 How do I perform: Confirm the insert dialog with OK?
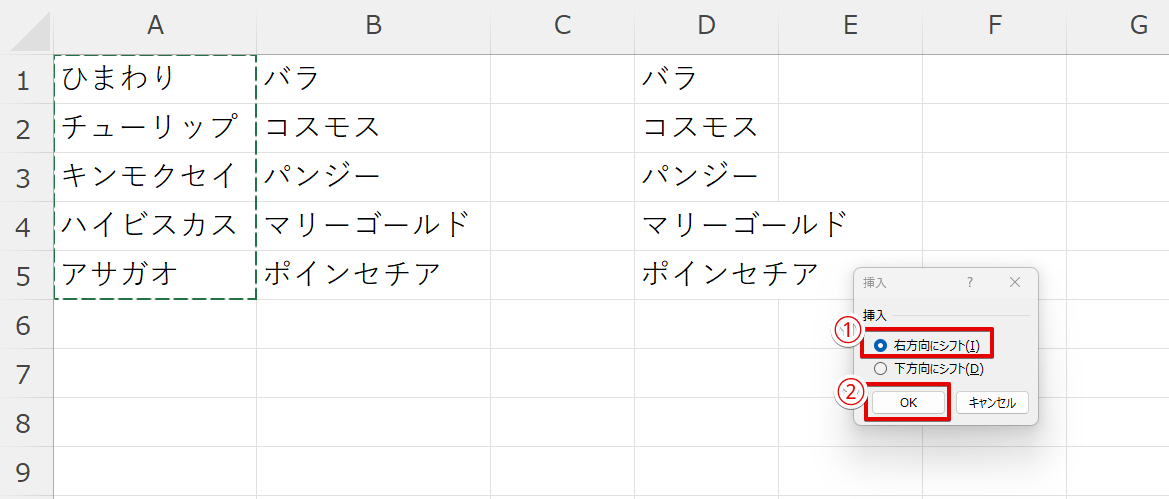point(907,403)
